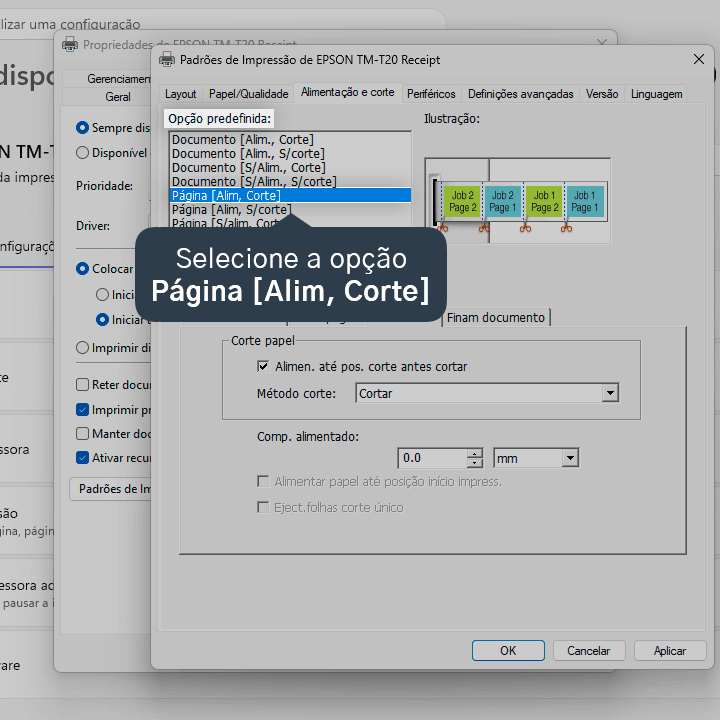Click printer icon in Padrões de Impressão title

click(167, 60)
